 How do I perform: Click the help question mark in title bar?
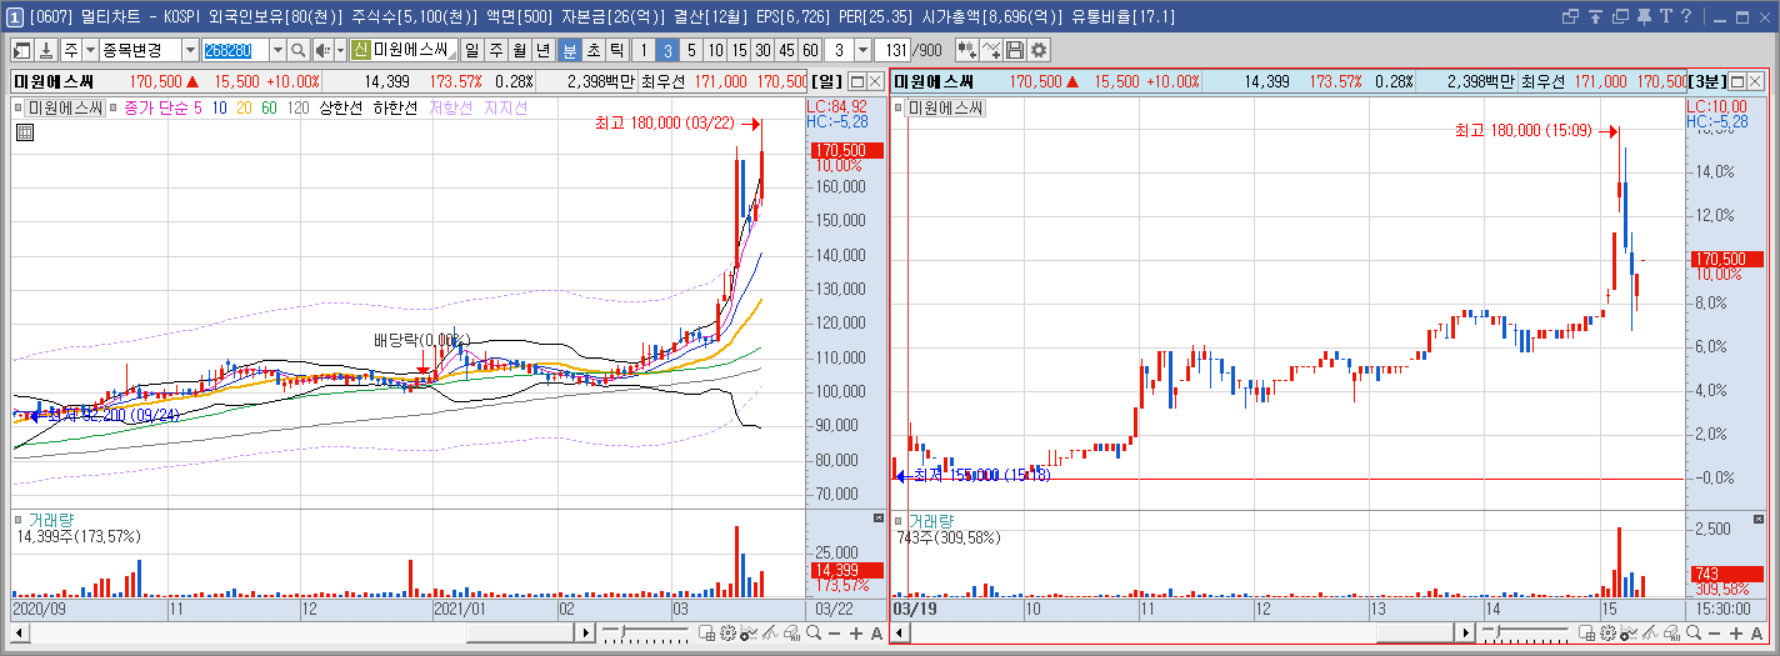(1686, 16)
